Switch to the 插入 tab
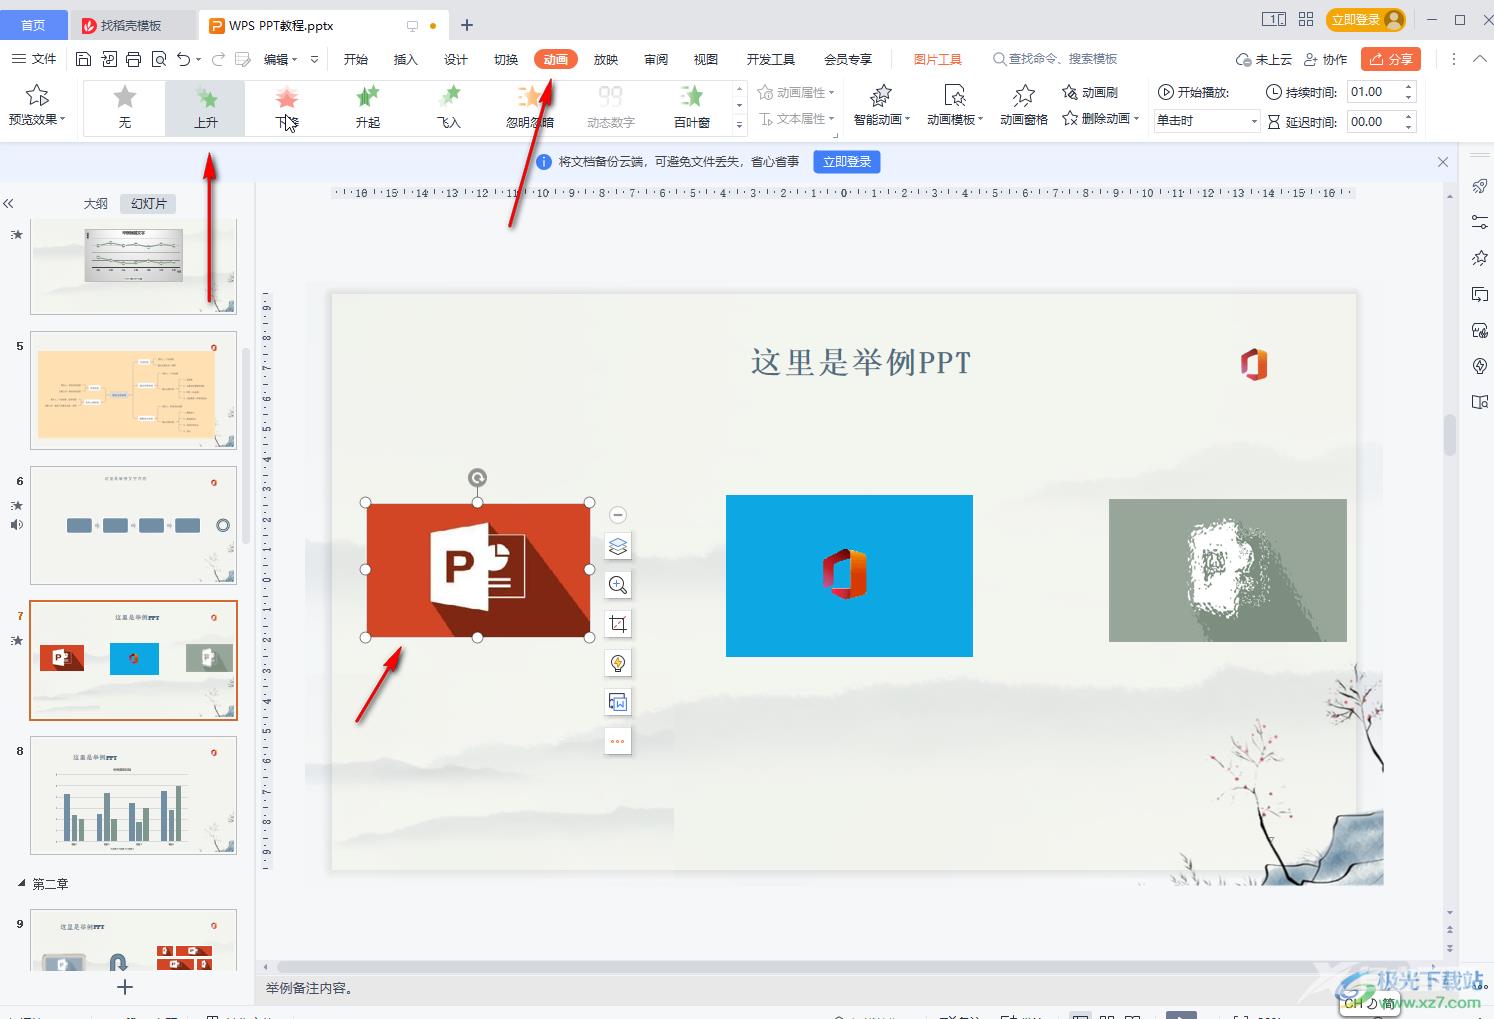Viewport: 1494px width, 1019px height. (x=406, y=59)
